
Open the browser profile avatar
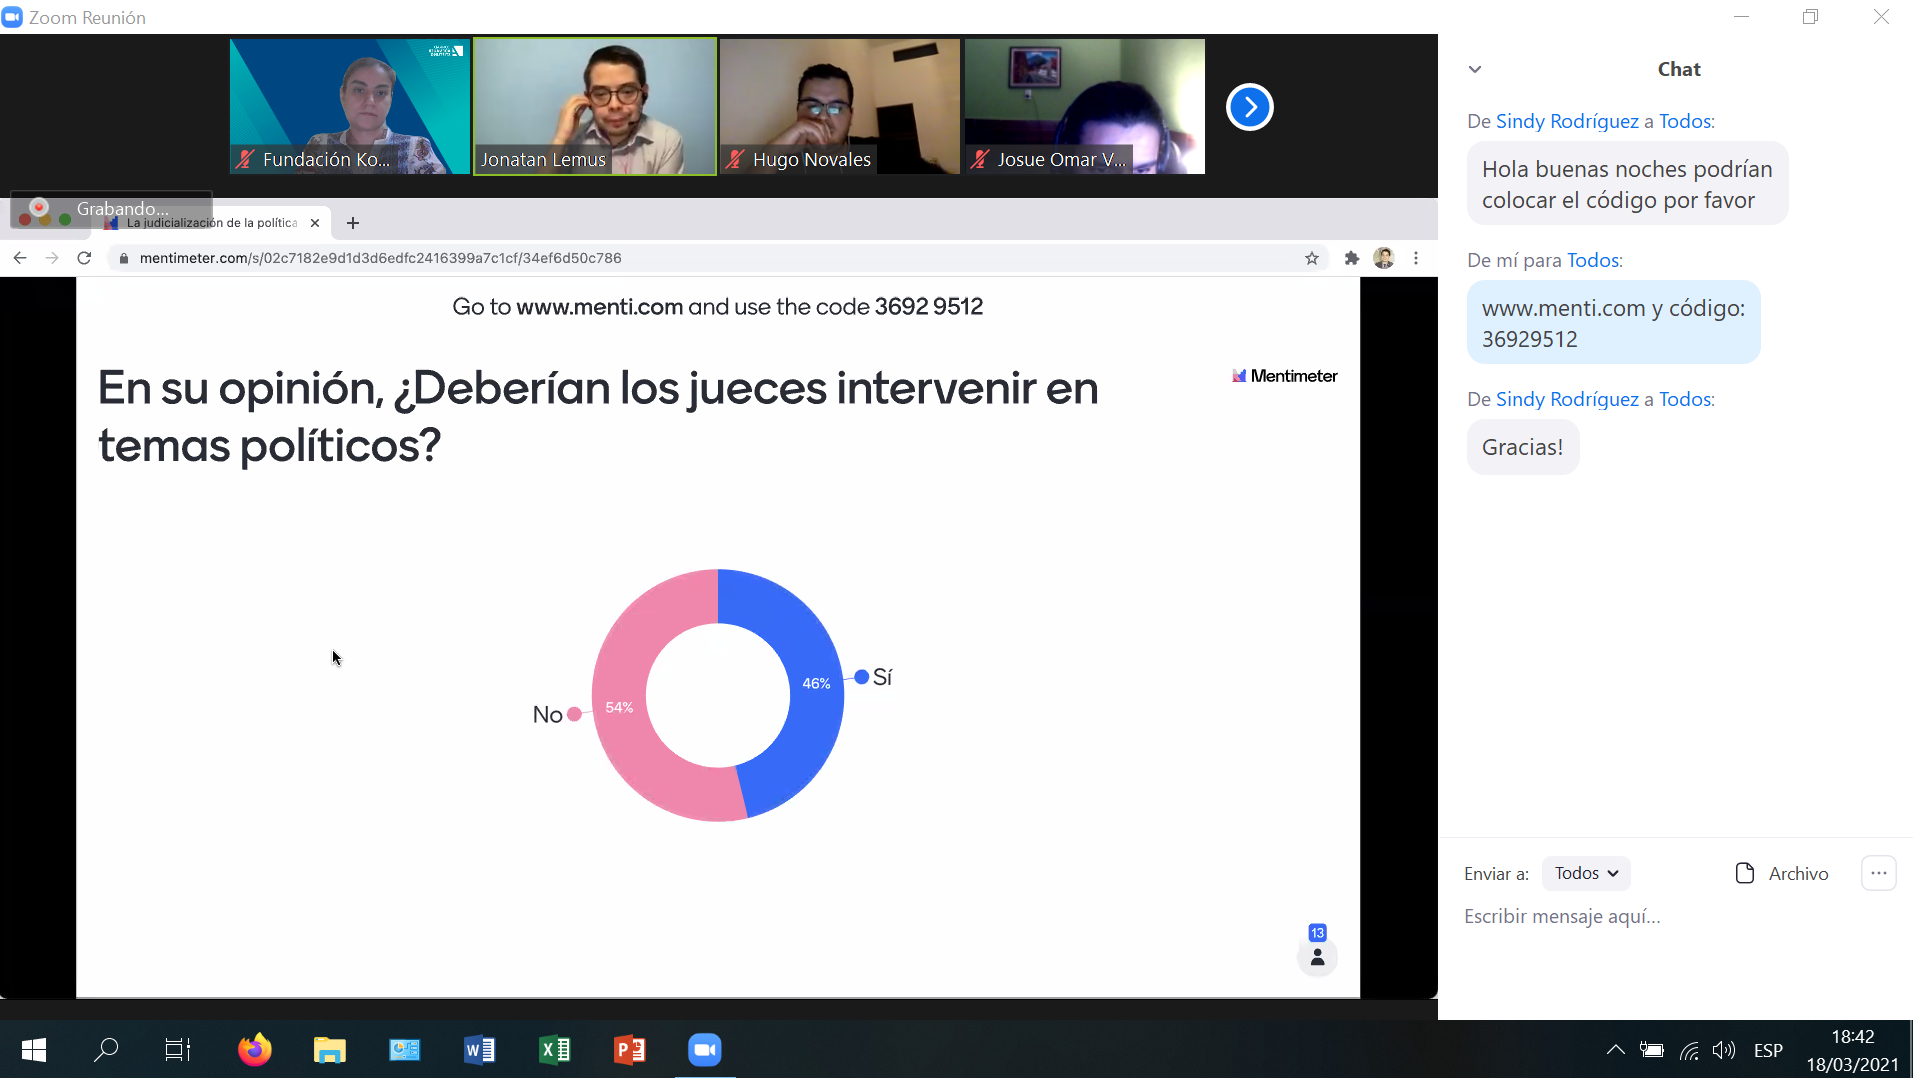[x=1383, y=258]
